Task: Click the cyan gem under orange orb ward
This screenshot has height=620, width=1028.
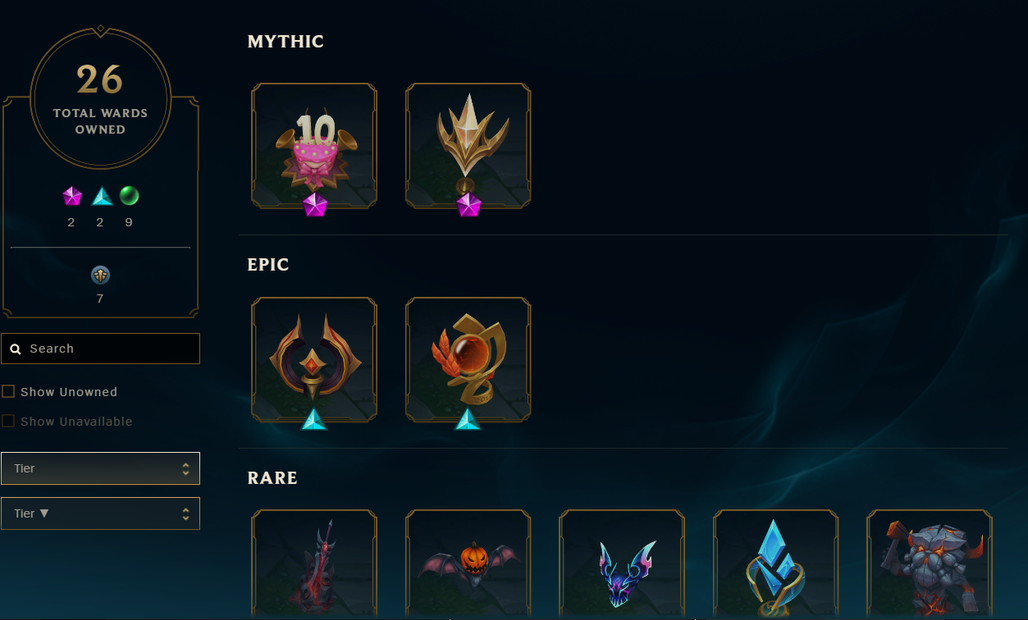Action: 467,419
